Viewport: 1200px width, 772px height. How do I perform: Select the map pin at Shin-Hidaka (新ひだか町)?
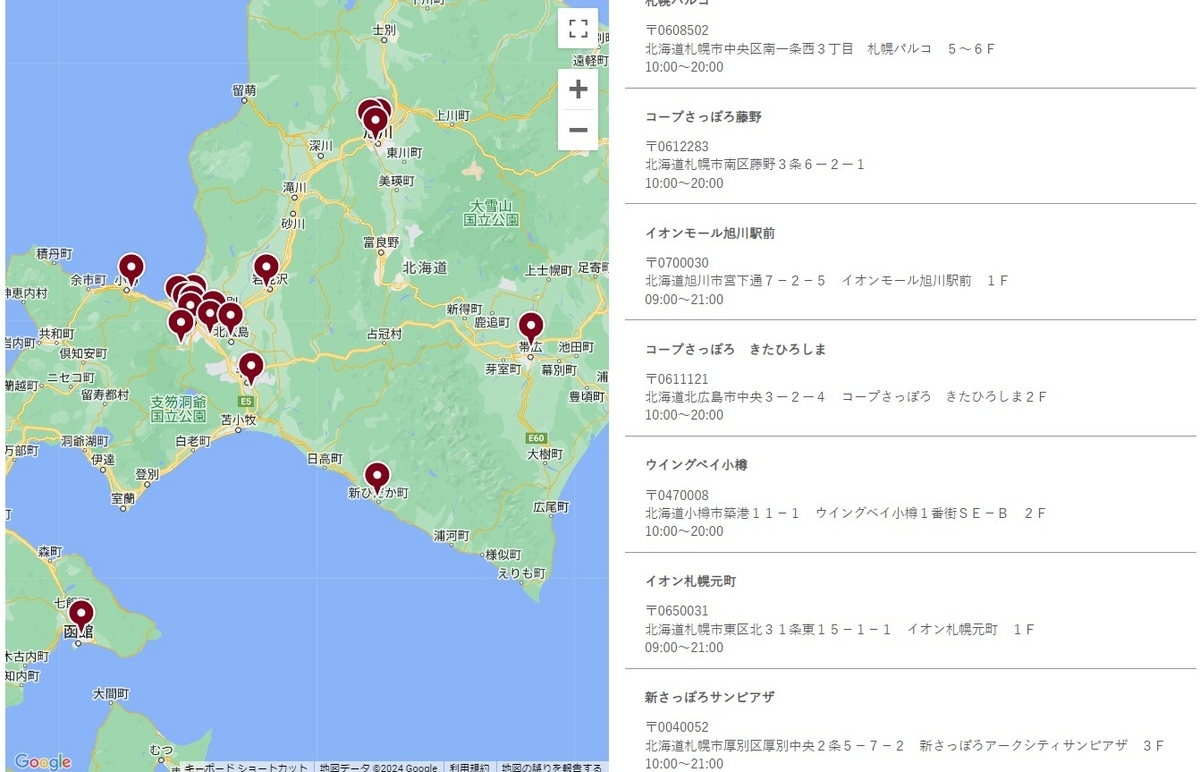(x=377, y=478)
